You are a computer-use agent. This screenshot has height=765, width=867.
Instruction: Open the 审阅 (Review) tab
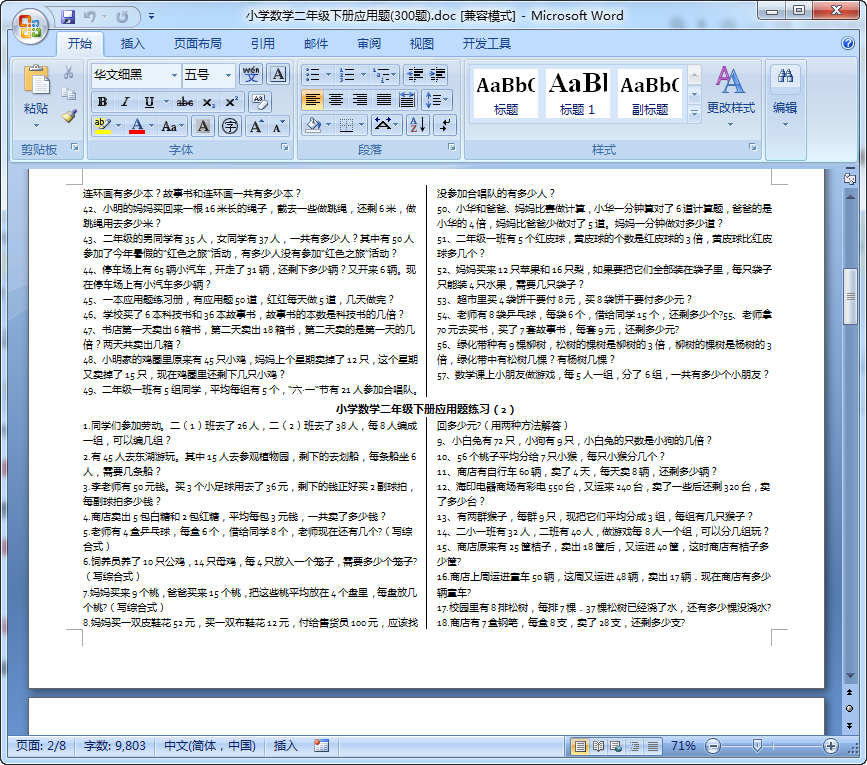click(x=369, y=44)
